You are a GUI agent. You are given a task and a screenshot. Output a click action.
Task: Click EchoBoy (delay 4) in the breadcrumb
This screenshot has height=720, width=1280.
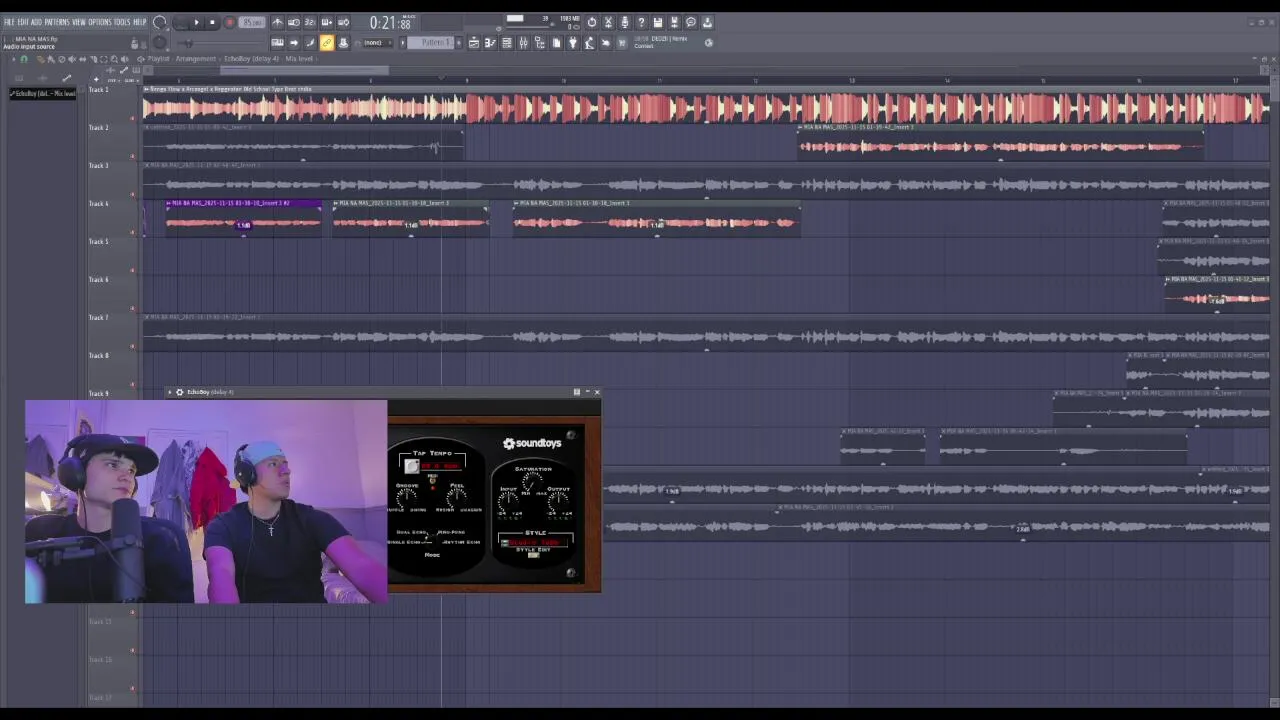251,59
